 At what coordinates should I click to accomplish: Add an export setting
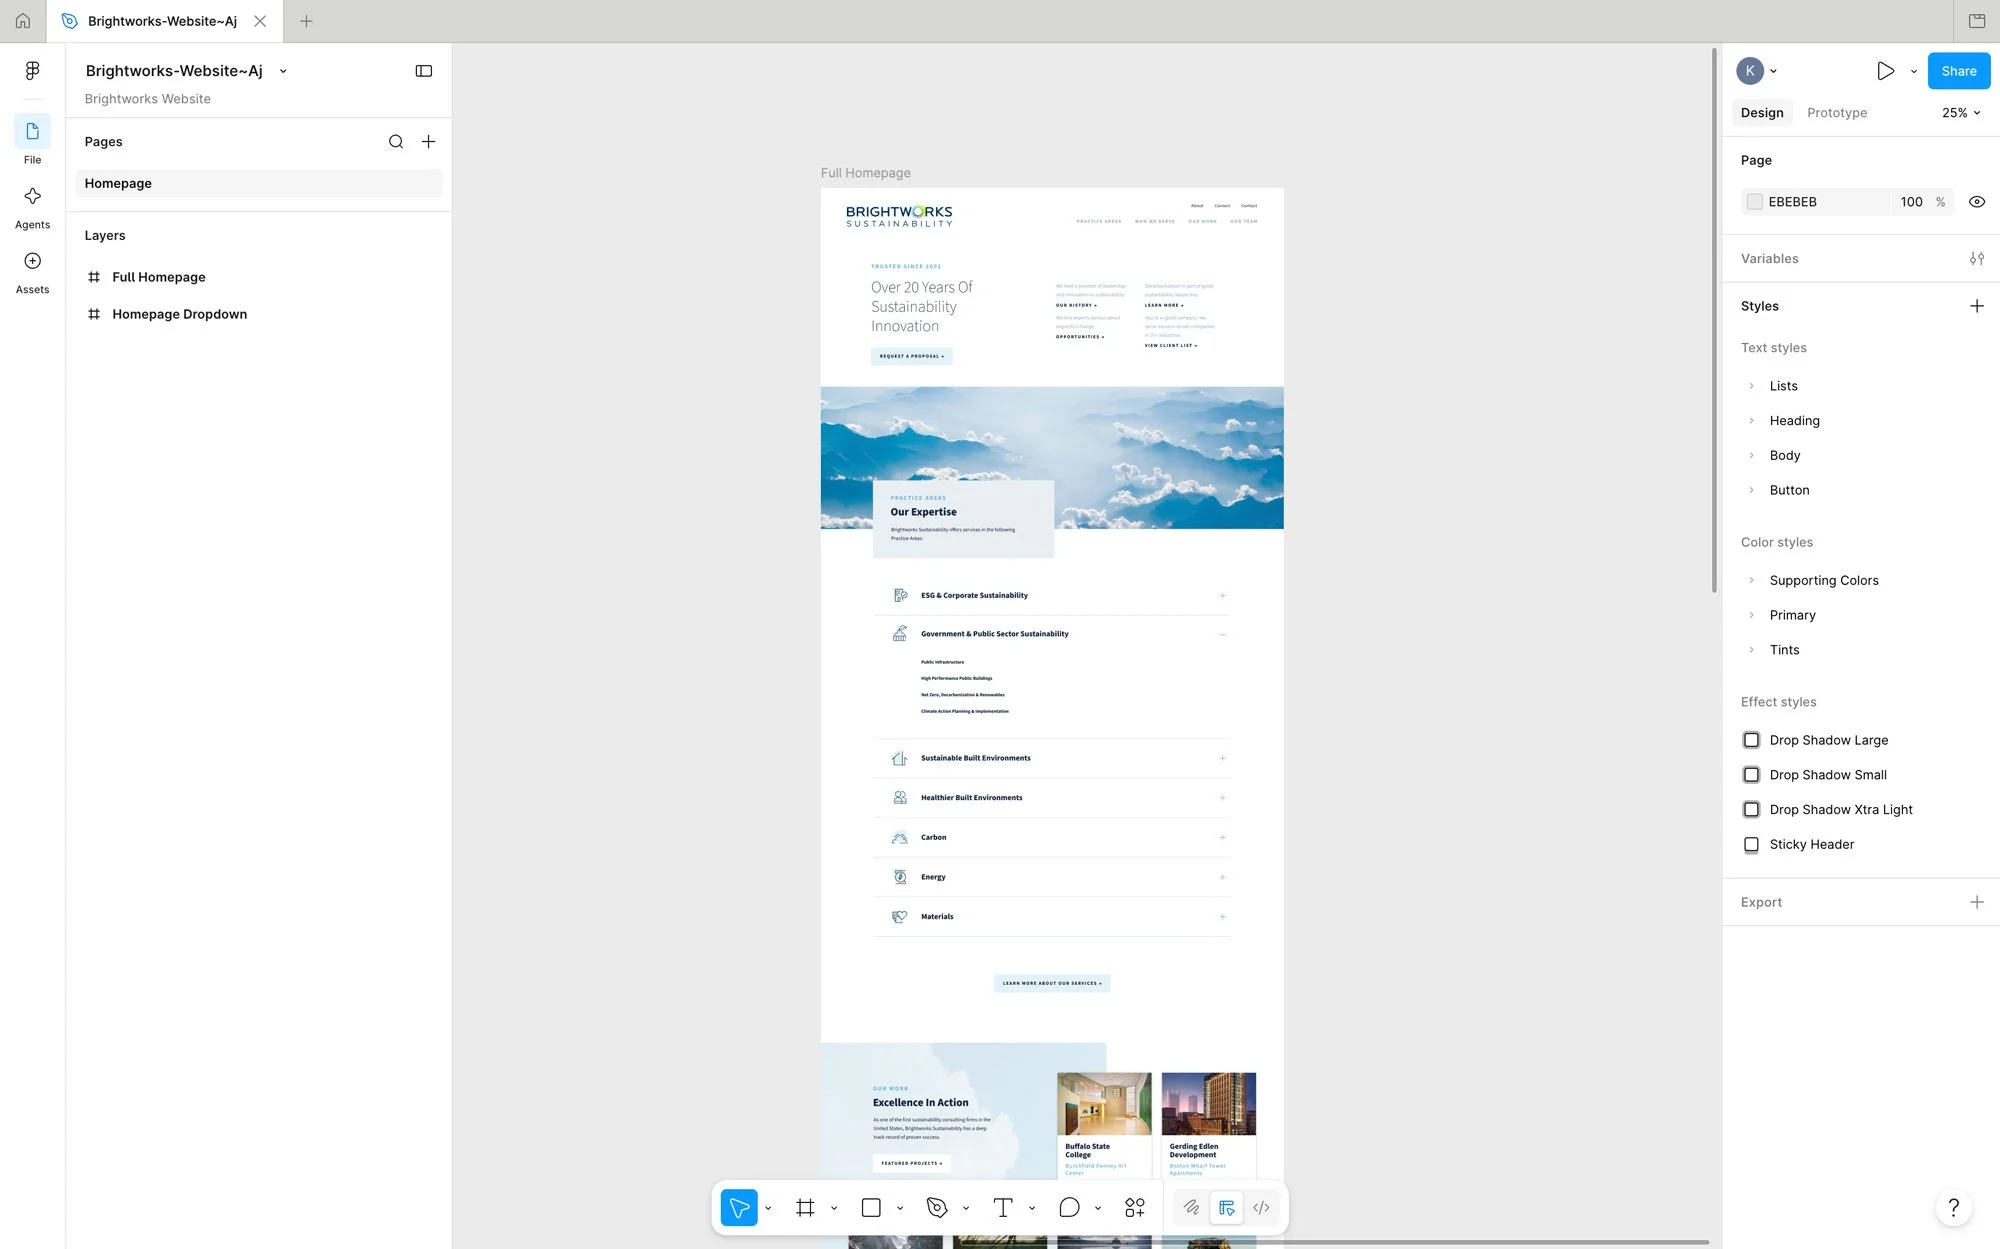[1977, 902]
